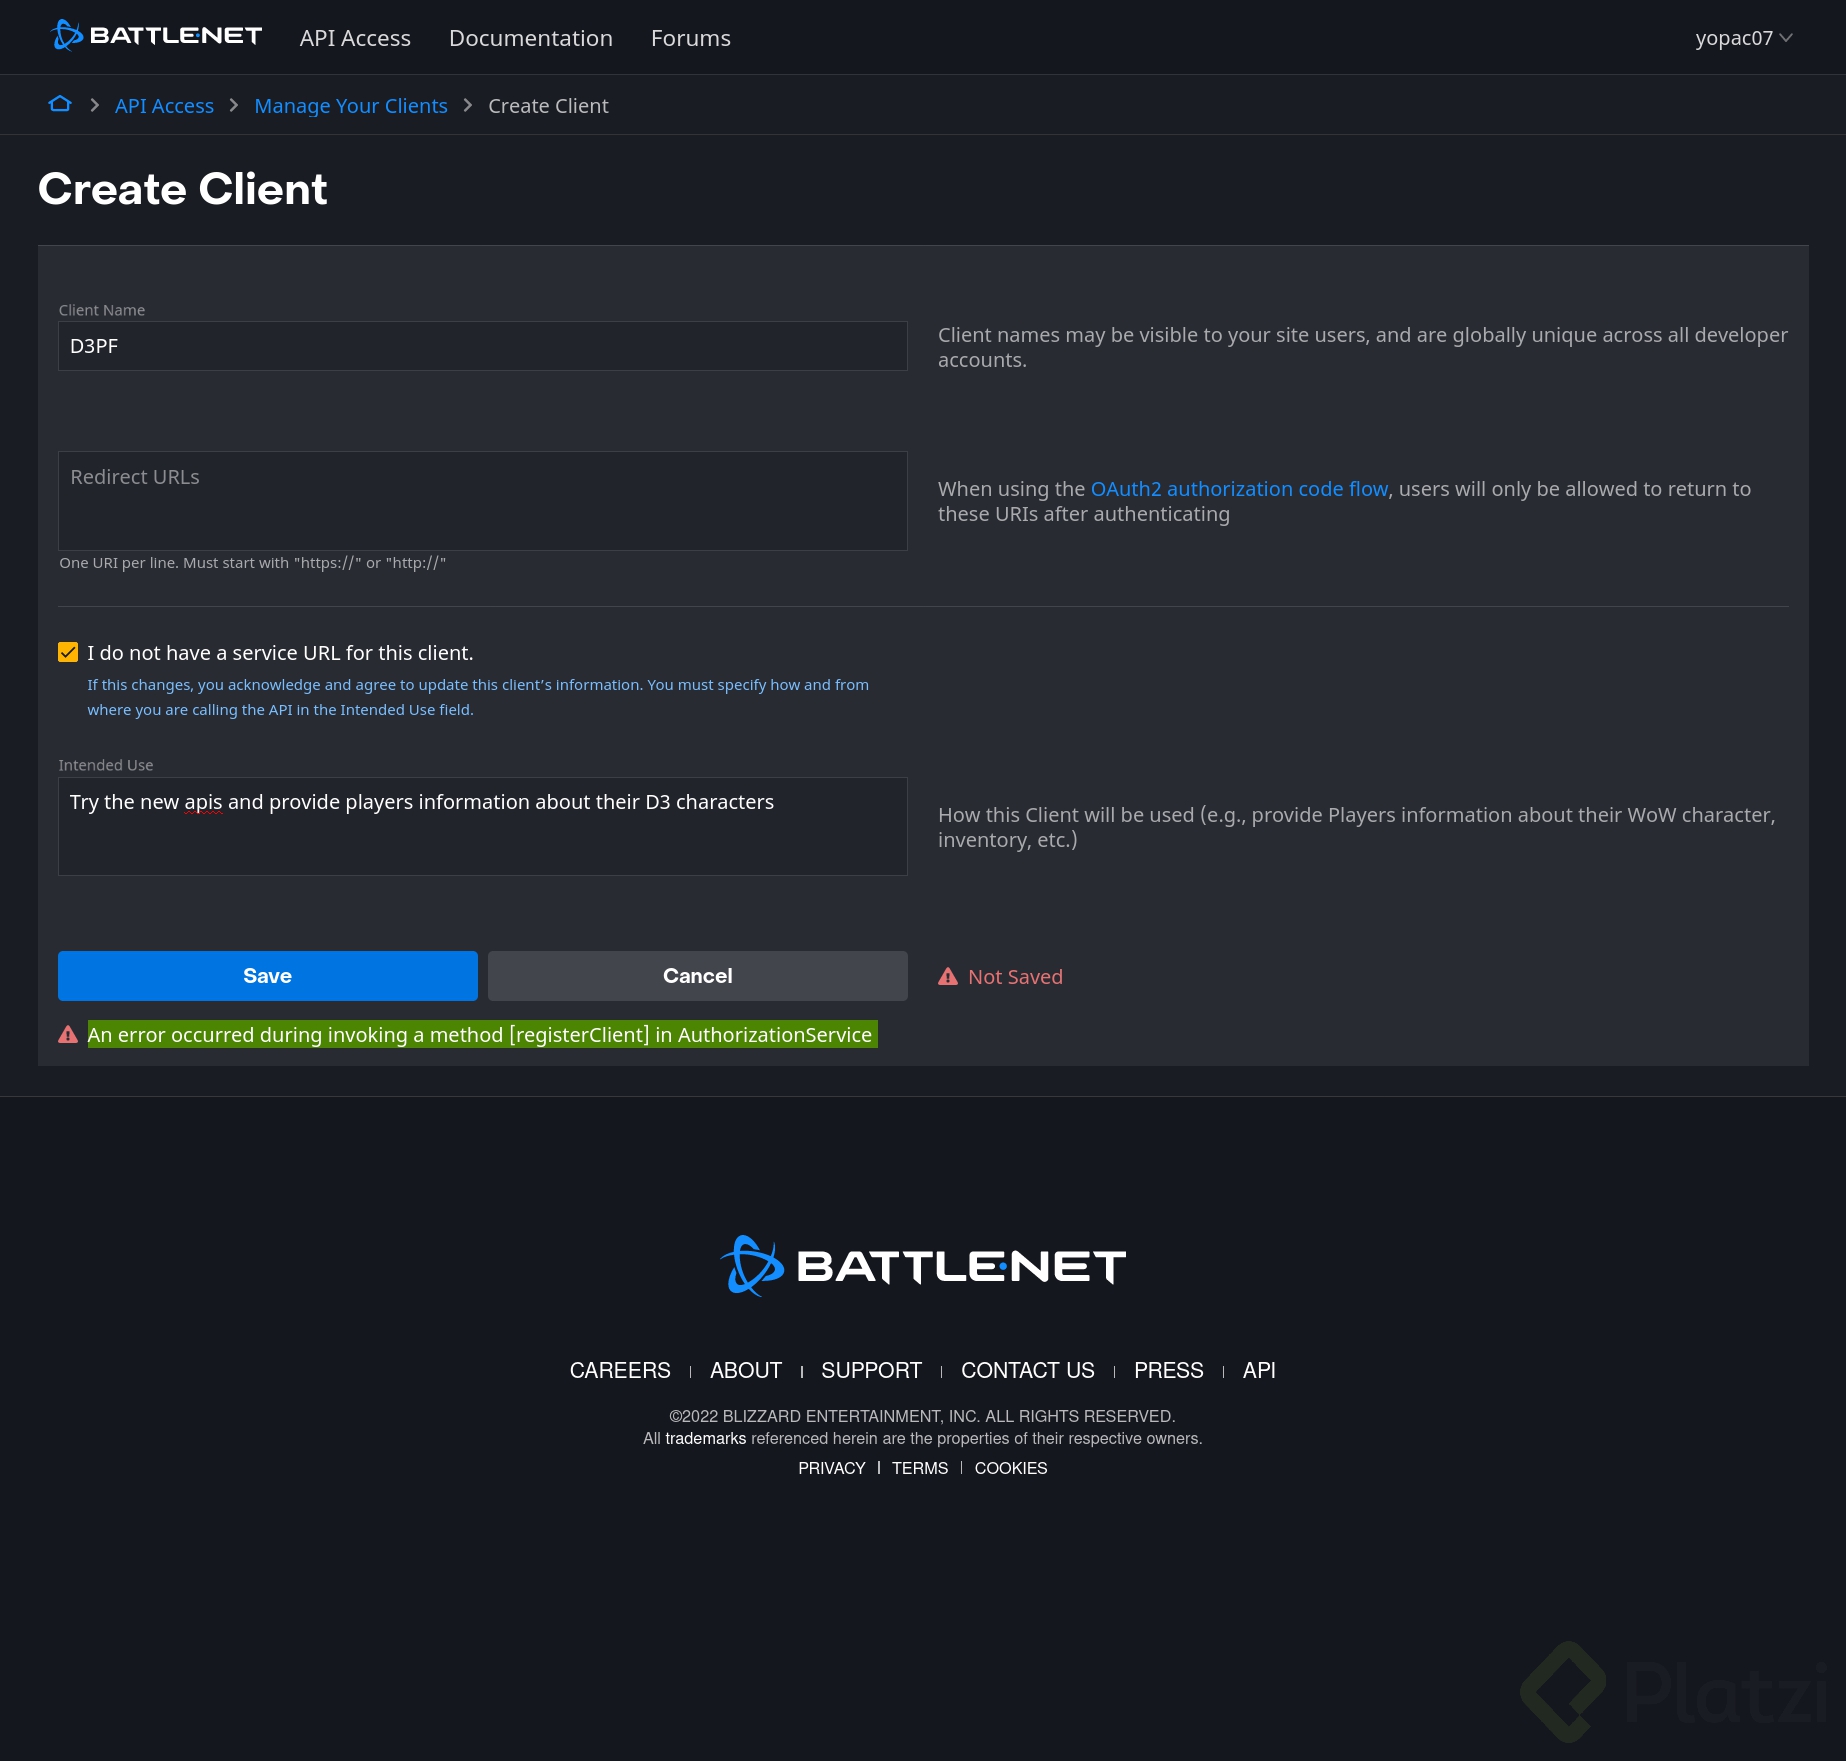Image resolution: width=1846 pixels, height=1761 pixels.
Task: Open the CONTACT US link
Action: click(x=1027, y=1370)
